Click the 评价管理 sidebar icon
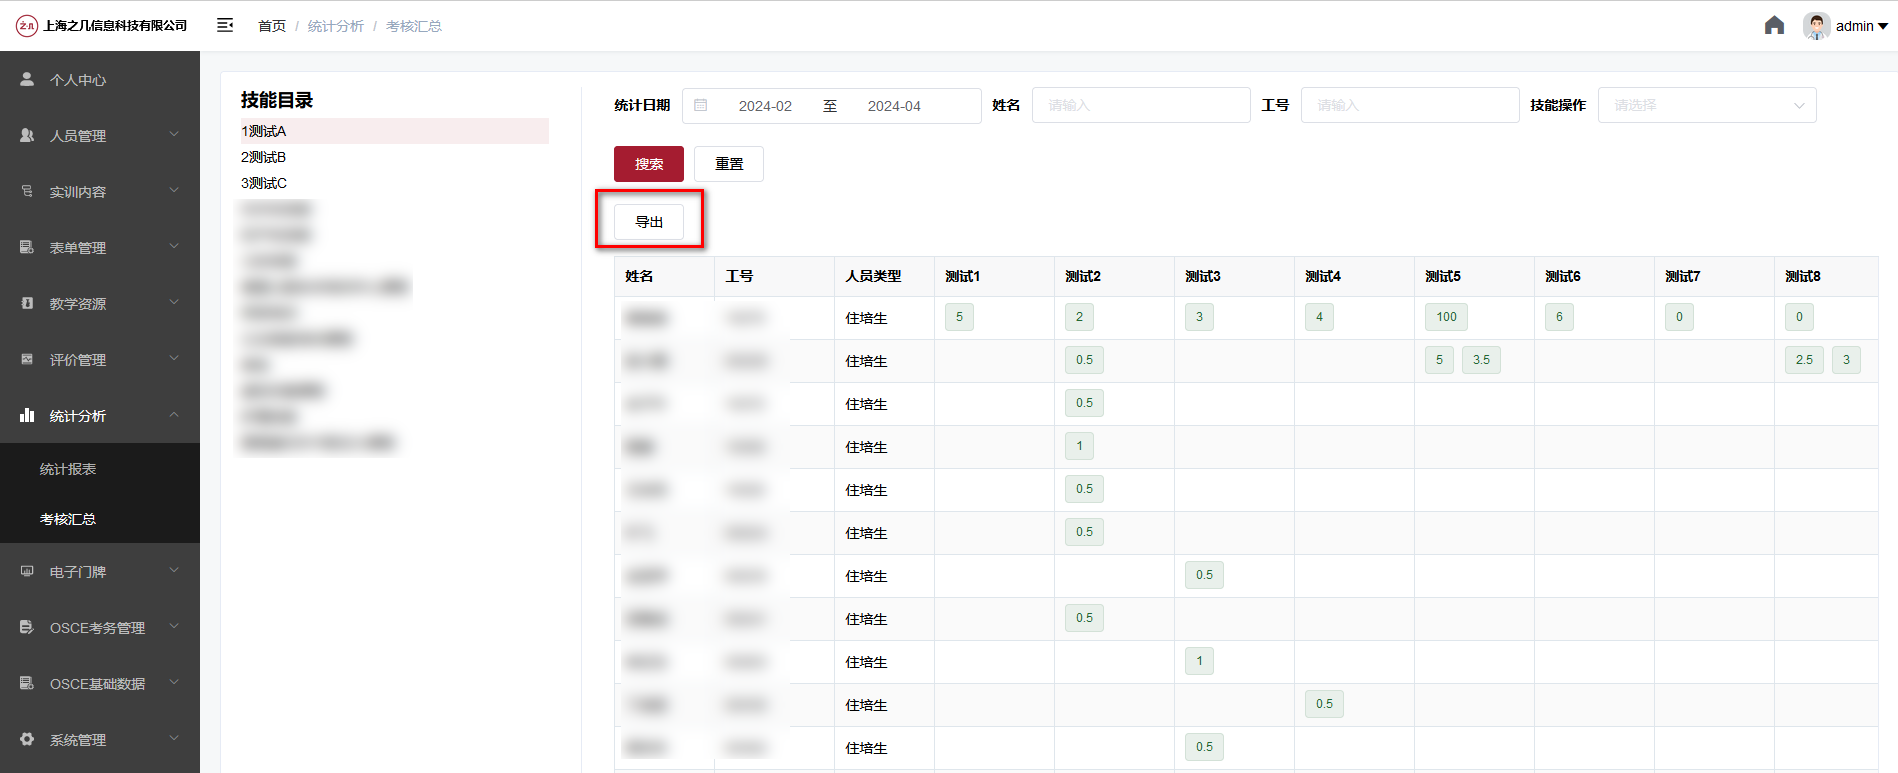 coord(27,359)
